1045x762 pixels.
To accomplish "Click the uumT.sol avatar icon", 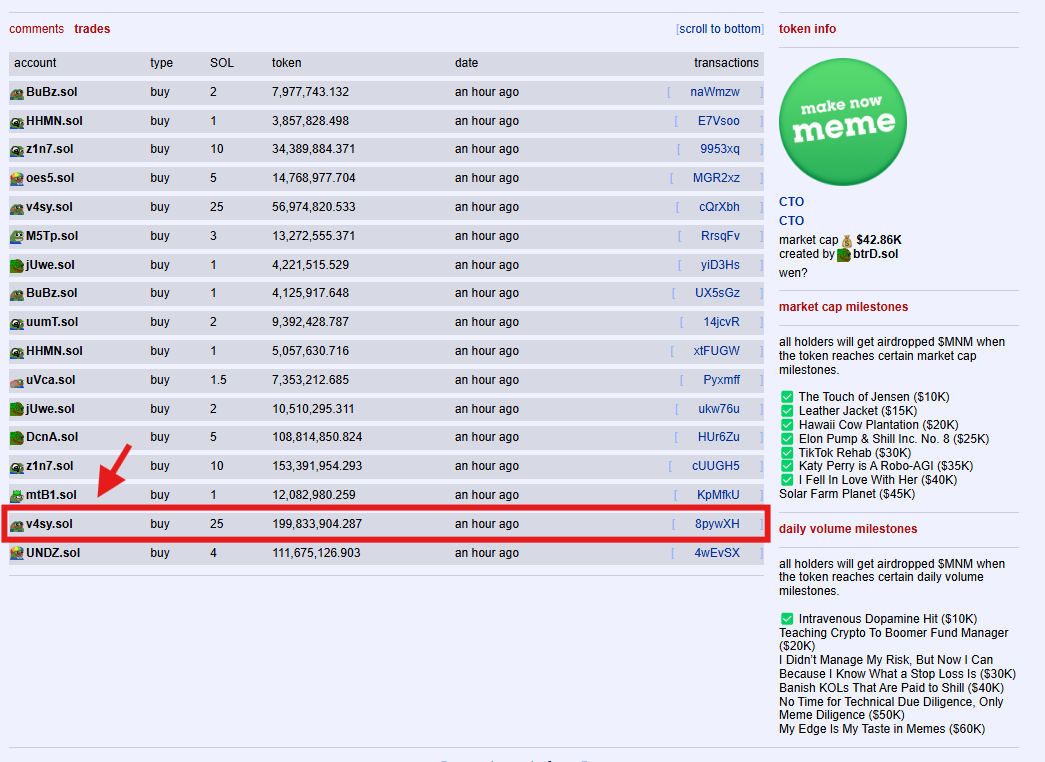I will click(x=17, y=323).
